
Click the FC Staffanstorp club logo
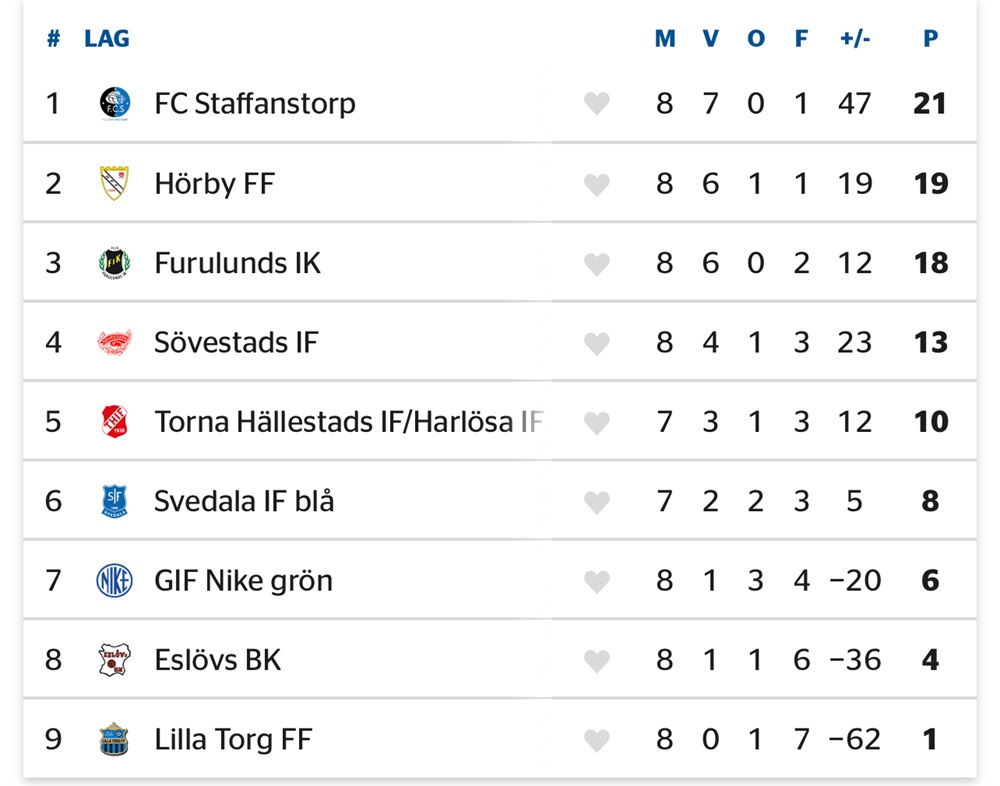point(115,103)
